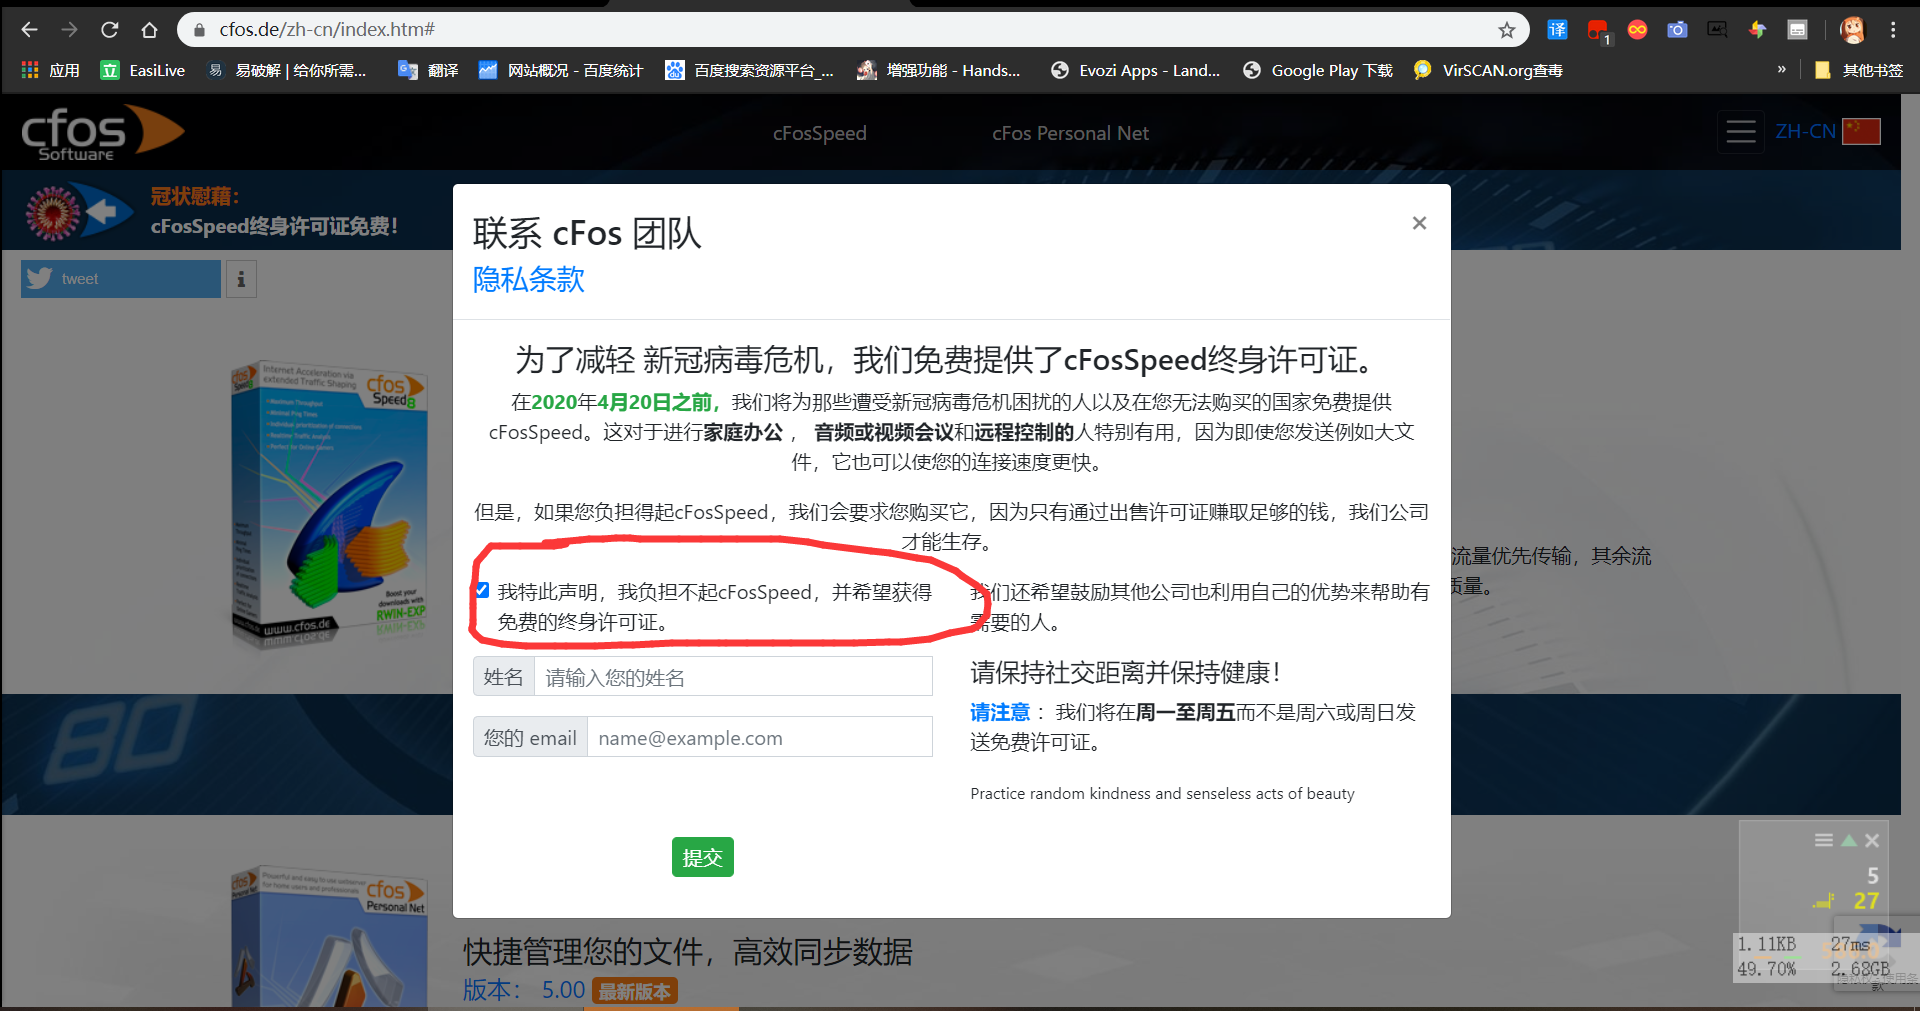The image size is (1920, 1011).
Task: Open the dark screen extension icon
Action: [x=1717, y=30]
